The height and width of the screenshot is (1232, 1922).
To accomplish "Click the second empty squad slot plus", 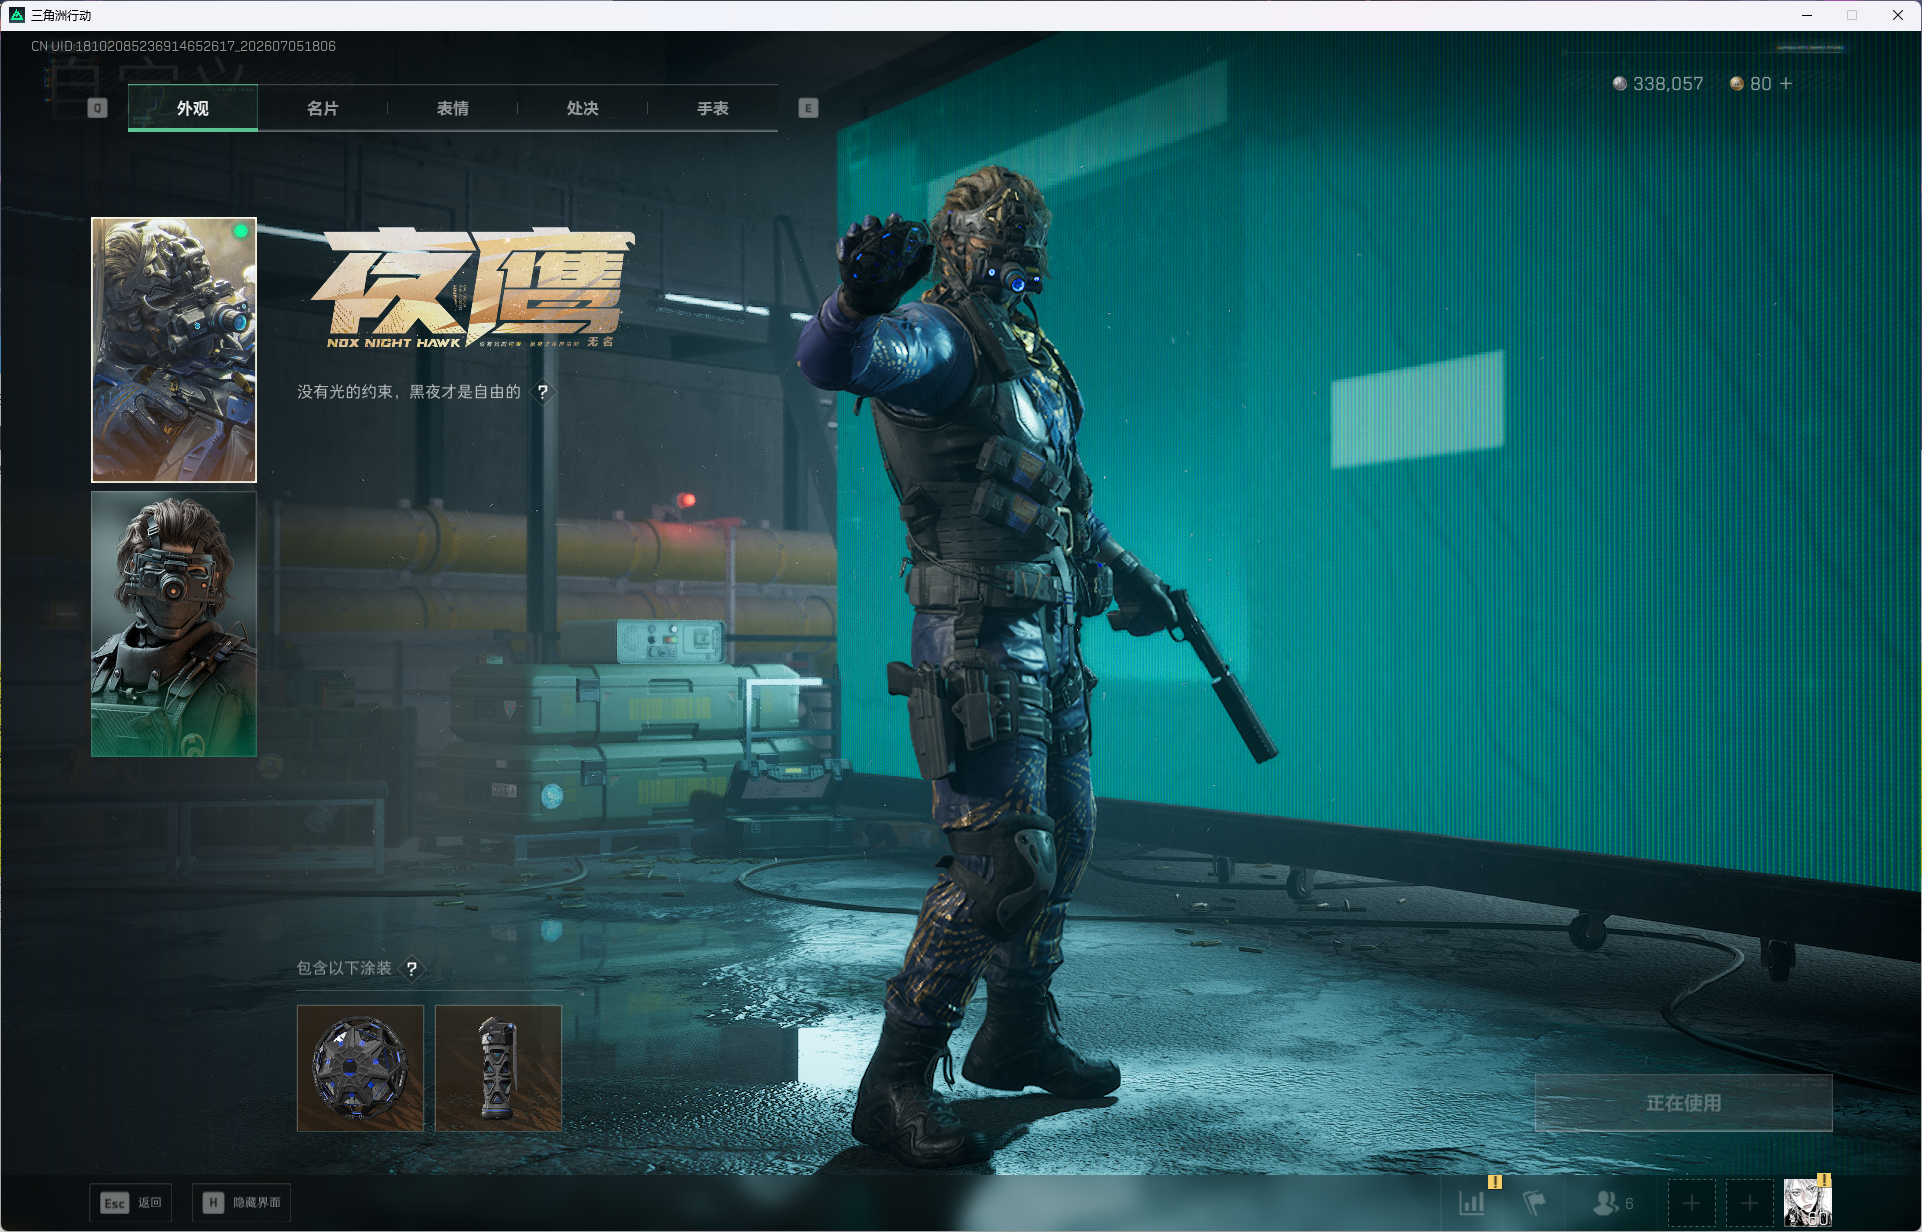I will 1749,1203.
